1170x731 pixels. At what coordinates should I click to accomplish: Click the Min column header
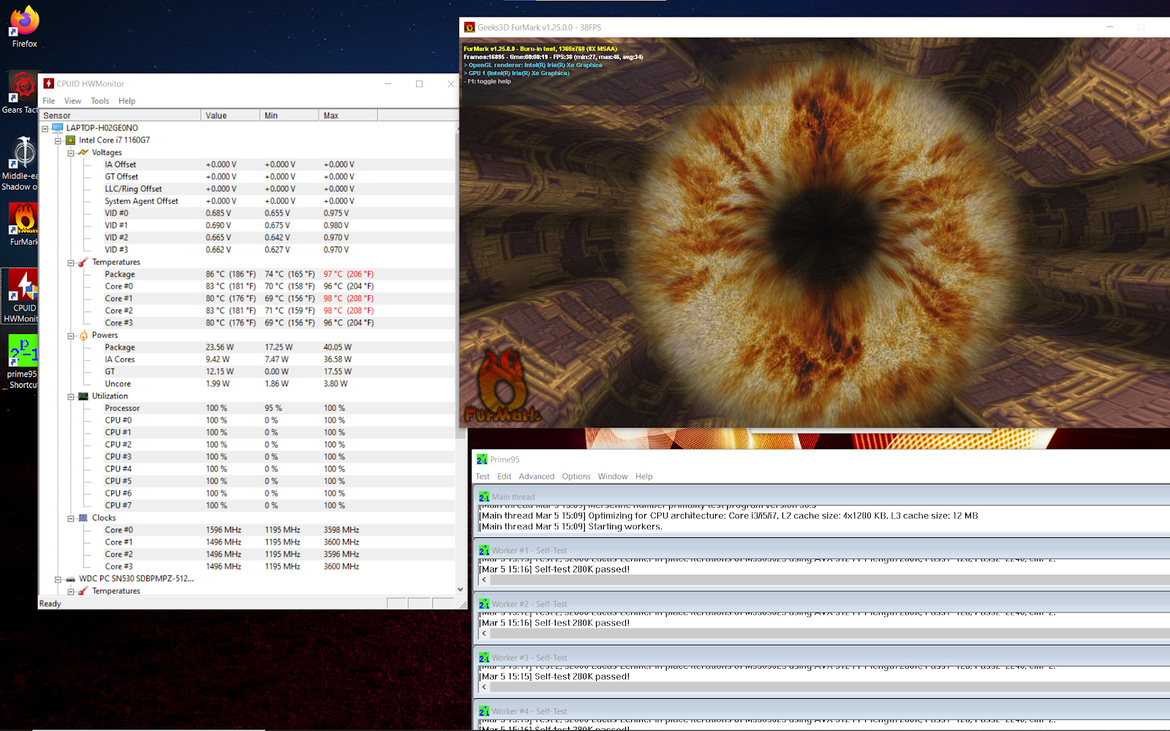coord(290,116)
